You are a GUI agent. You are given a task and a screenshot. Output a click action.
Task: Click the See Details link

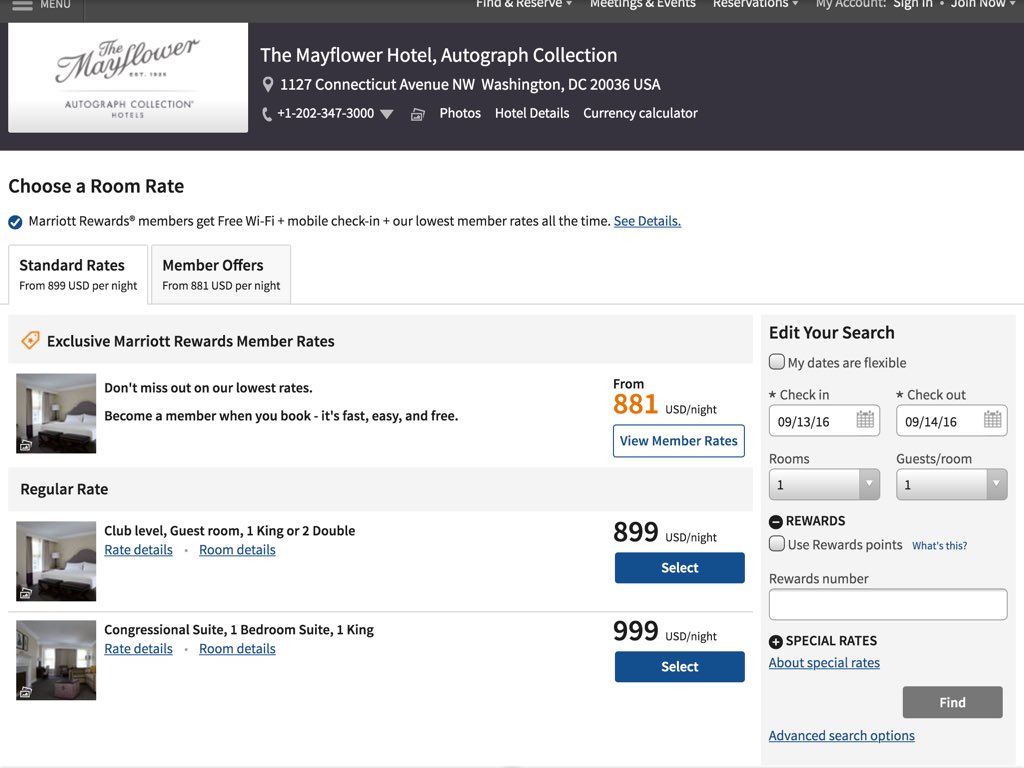647,221
